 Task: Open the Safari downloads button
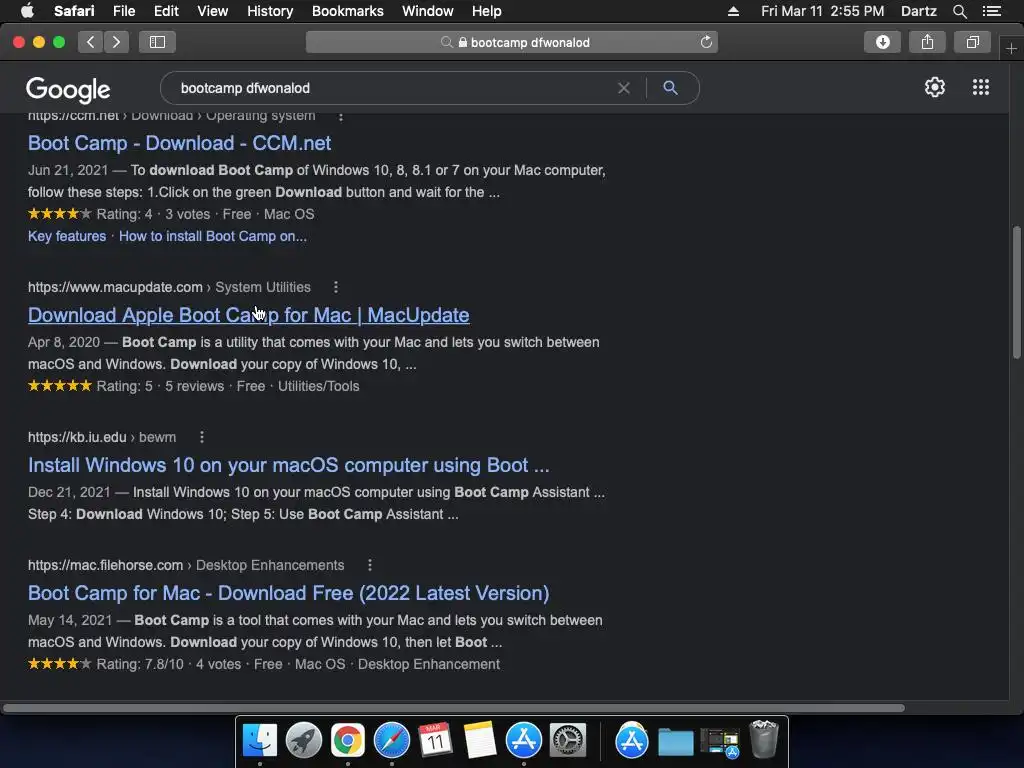[x=882, y=42]
